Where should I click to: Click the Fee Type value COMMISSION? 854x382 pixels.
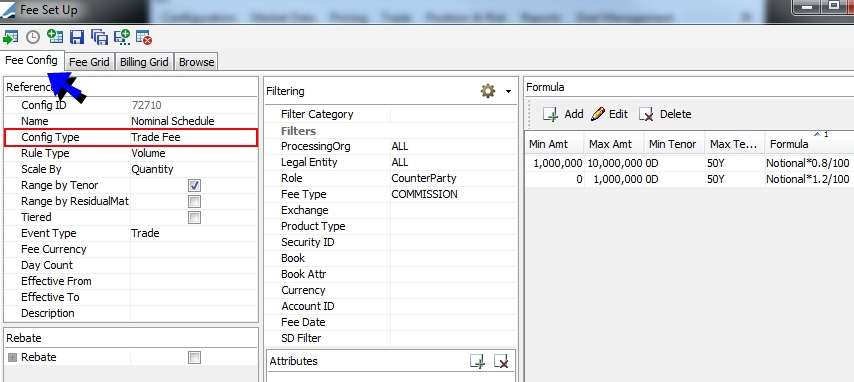453,195
